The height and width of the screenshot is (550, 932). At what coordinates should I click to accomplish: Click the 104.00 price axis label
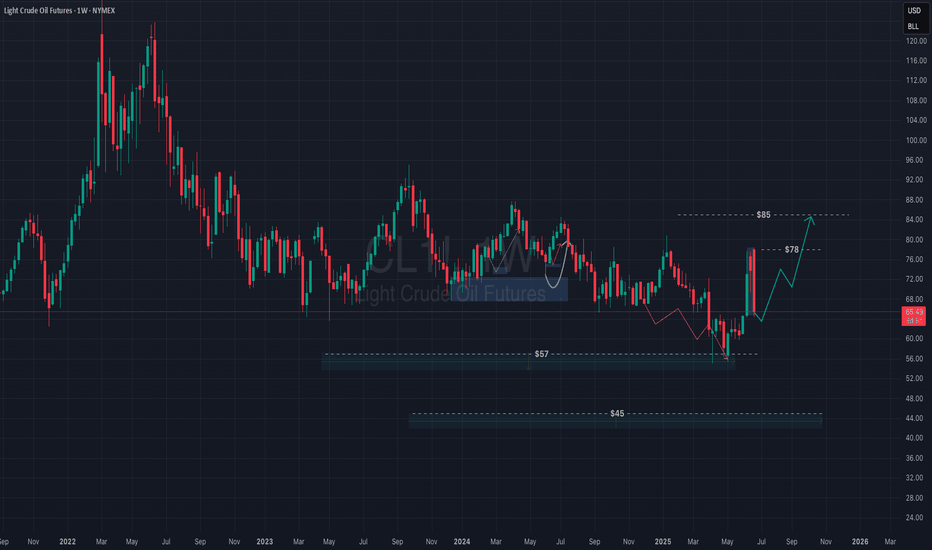pos(916,120)
